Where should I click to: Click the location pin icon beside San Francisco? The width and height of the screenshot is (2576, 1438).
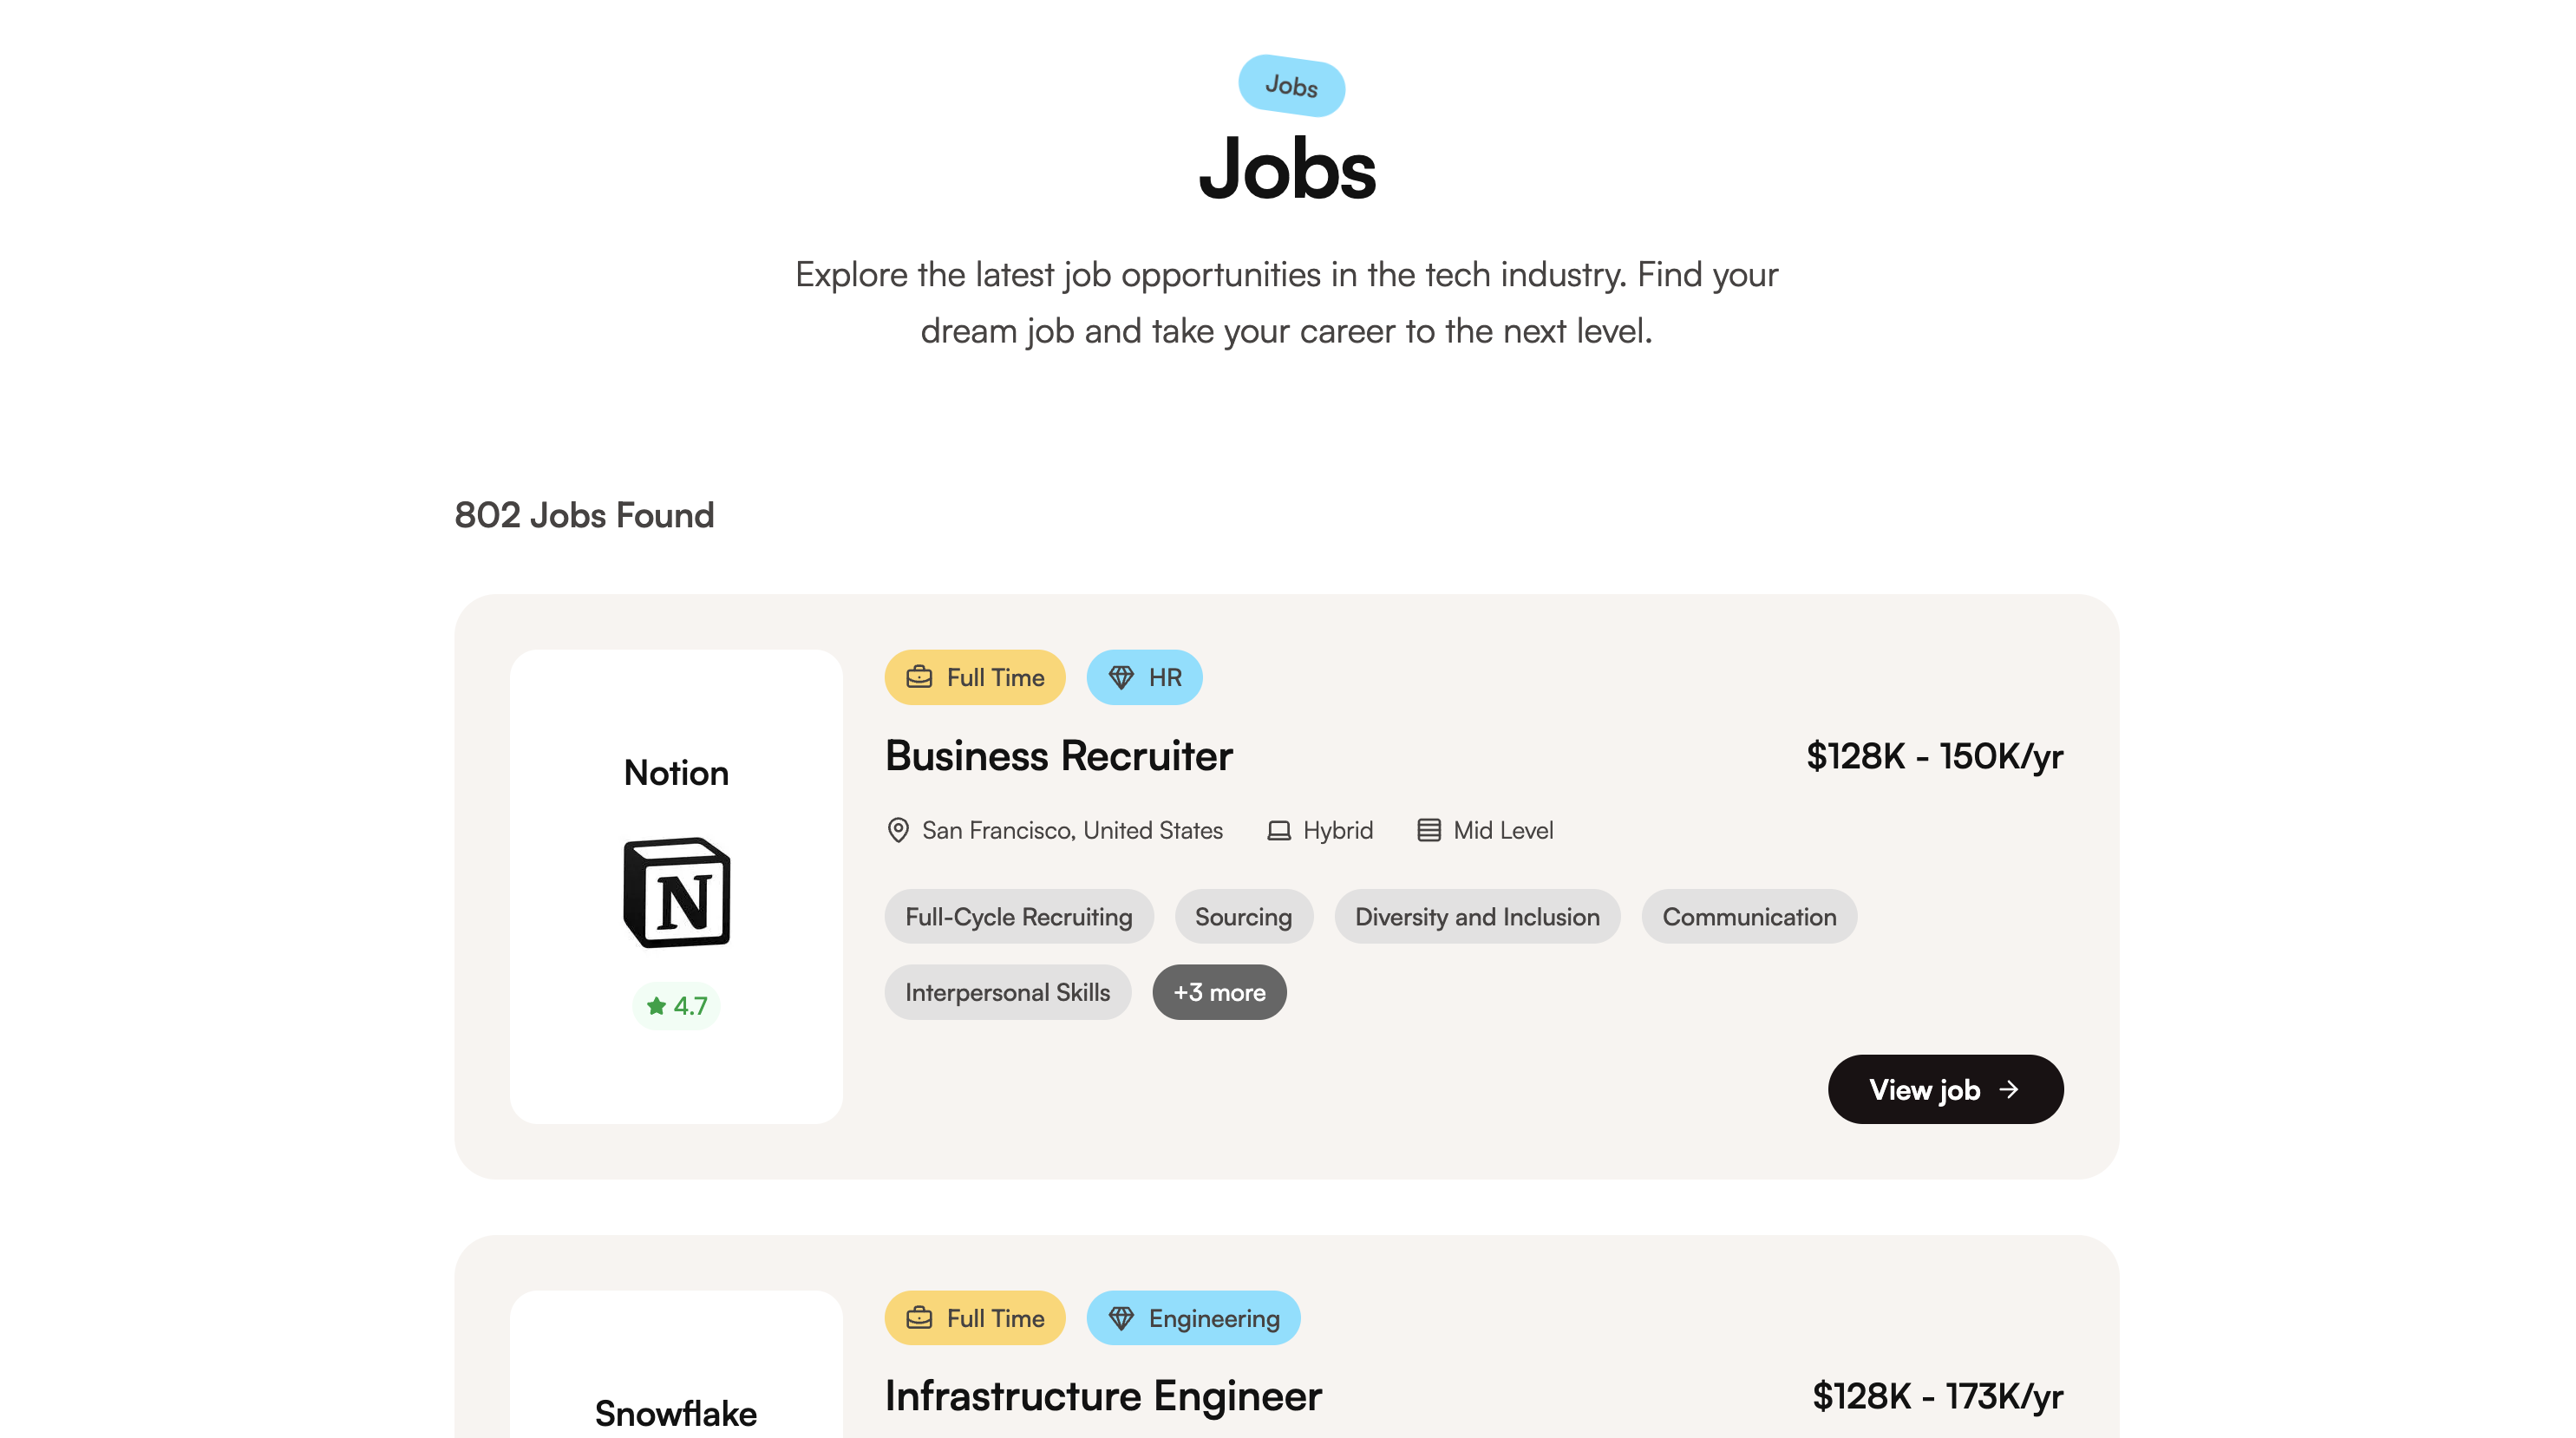898,830
